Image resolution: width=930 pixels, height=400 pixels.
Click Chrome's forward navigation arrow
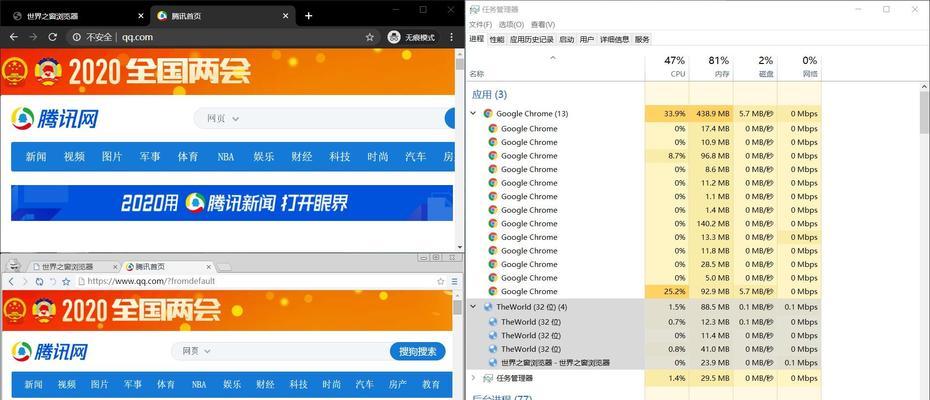click(x=33, y=37)
